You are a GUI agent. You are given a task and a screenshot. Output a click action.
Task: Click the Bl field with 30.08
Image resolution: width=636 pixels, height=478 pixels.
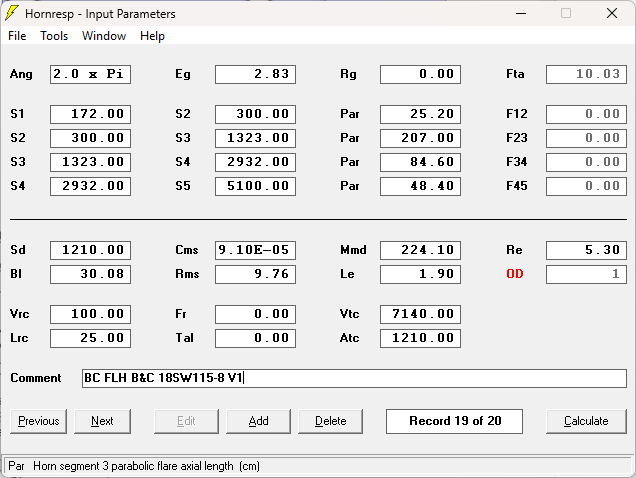(x=90, y=274)
